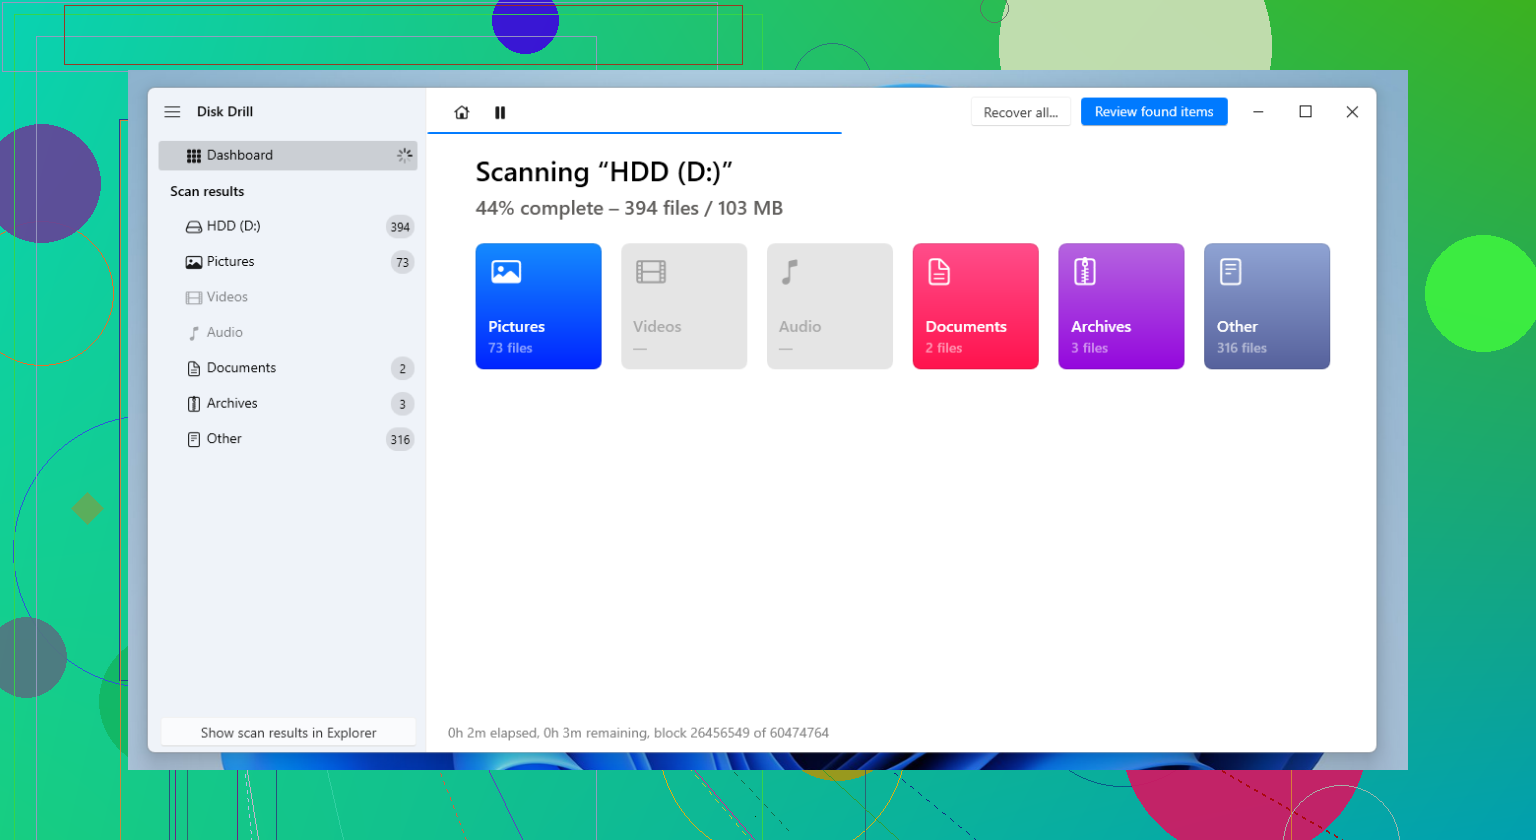
Task: Click the 3 count badge beside Archives
Action: coord(402,404)
